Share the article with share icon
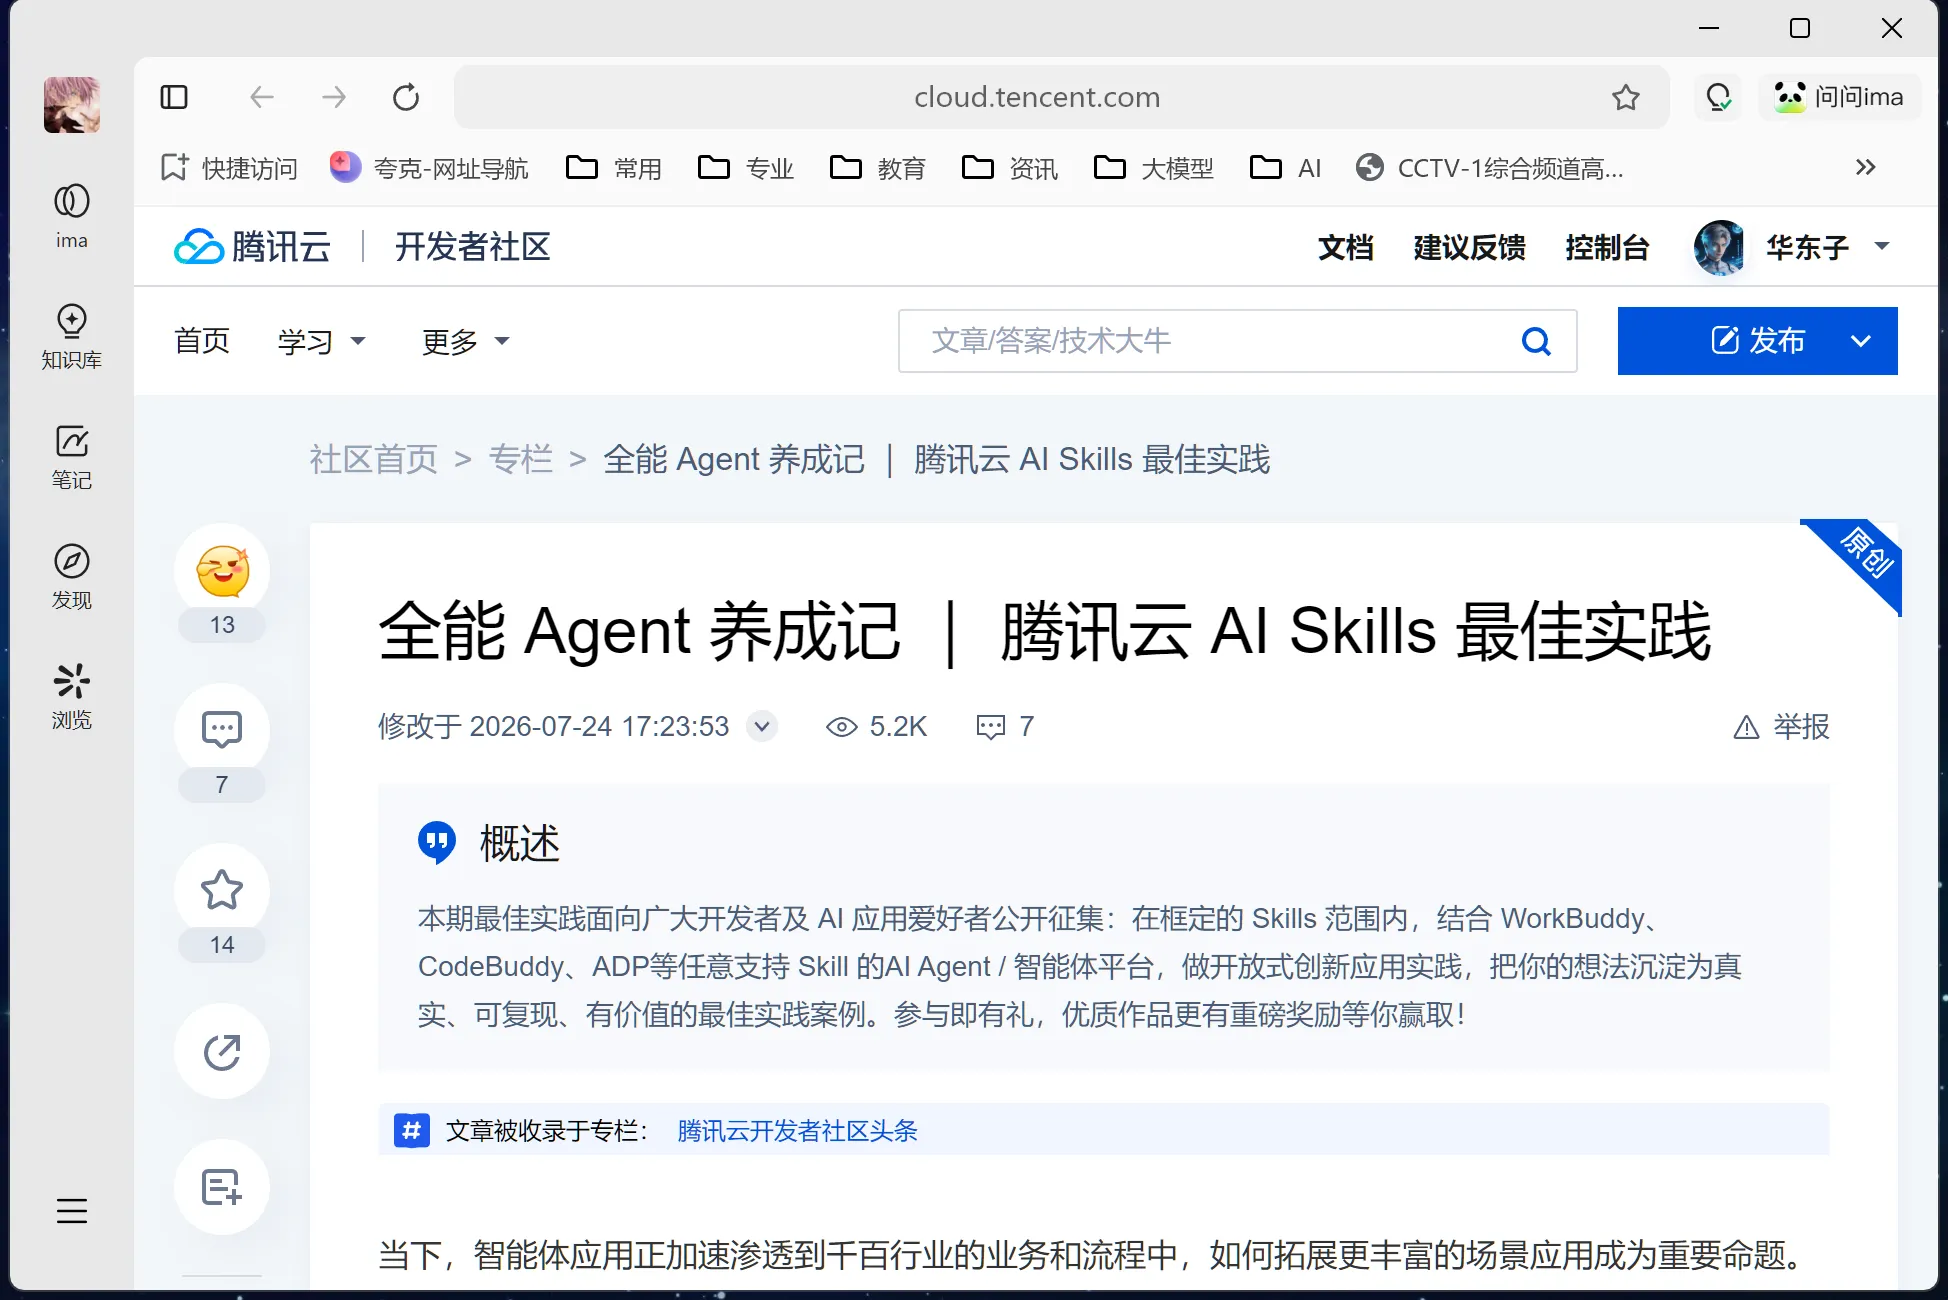1948x1300 pixels. (x=222, y=1051)
